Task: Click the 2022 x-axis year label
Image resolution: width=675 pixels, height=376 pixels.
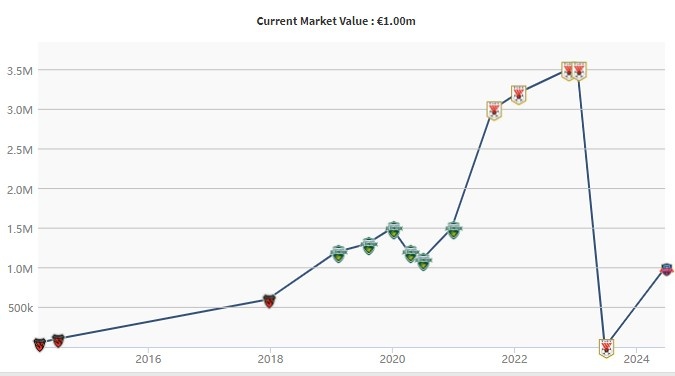Action: [x=514, y=359]
